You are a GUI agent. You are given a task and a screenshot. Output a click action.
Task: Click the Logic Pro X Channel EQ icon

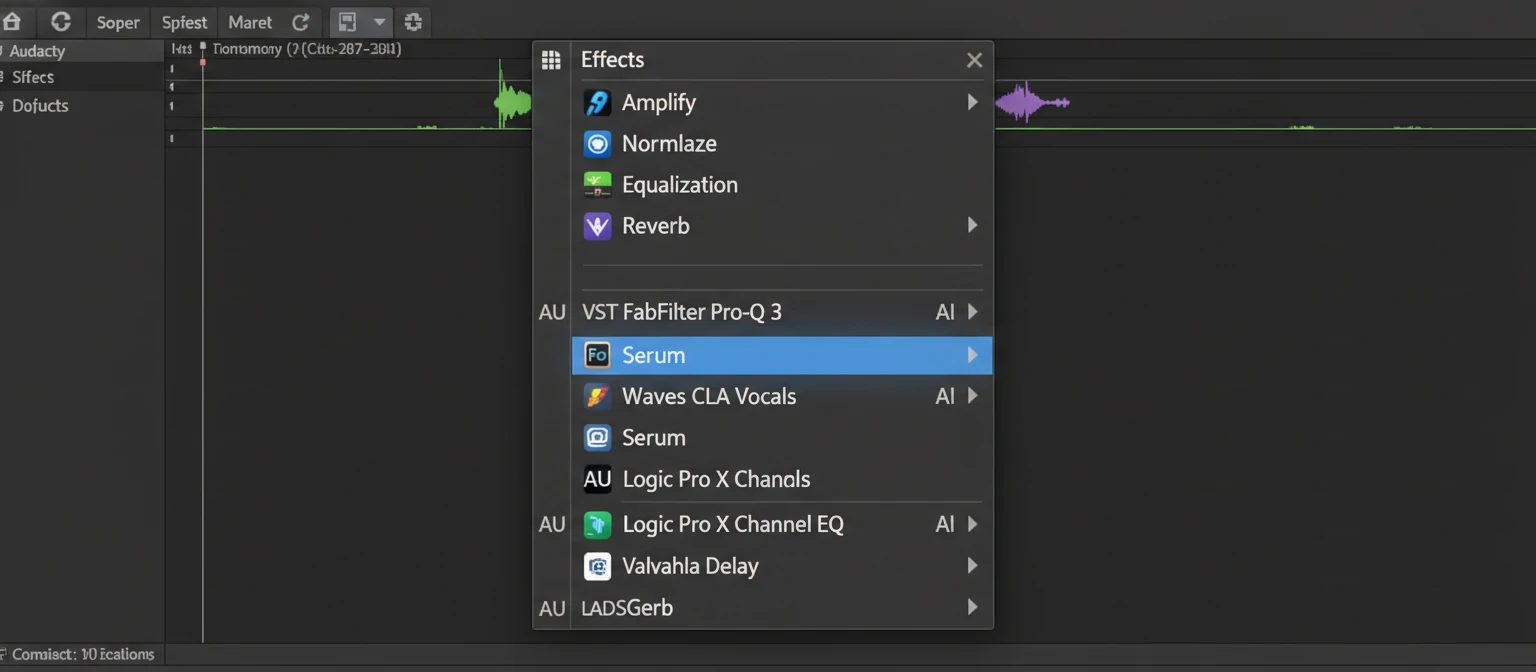coord(598,524)
